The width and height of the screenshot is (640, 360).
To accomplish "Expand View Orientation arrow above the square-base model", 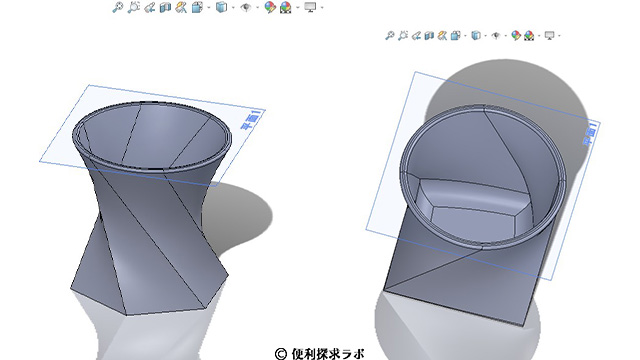I will pyautogui.click(x=465, y=36).
